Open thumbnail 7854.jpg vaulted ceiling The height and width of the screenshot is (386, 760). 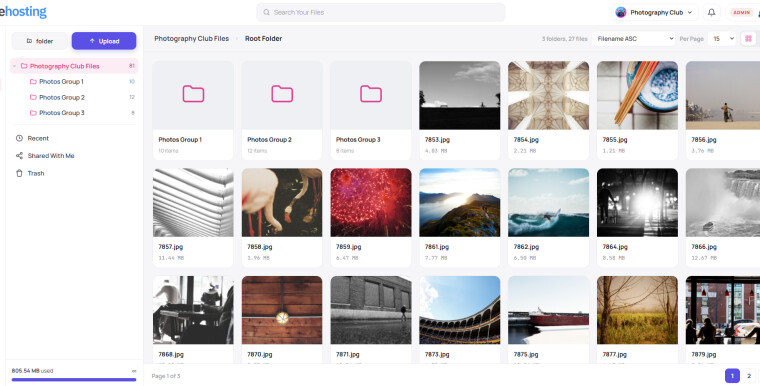coord(548,95)
